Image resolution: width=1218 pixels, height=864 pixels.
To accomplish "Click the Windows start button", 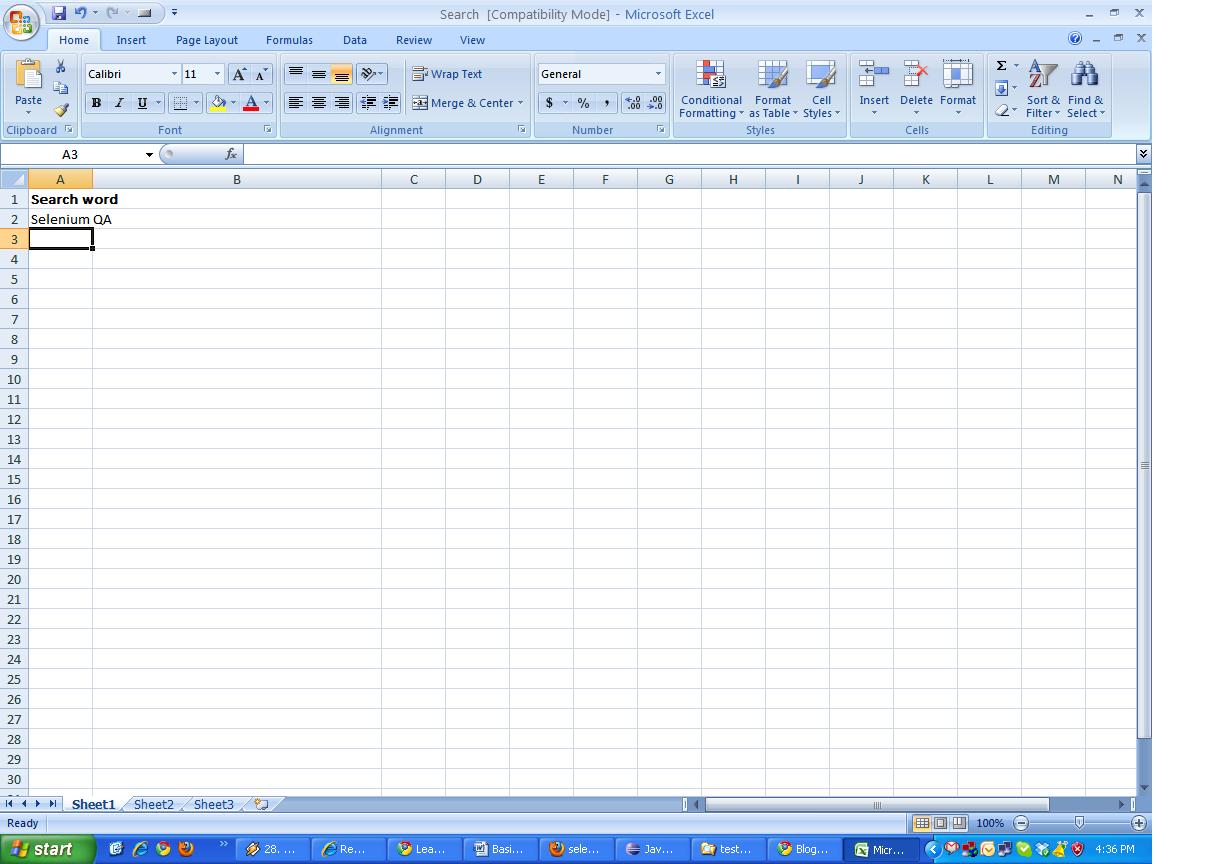I will [x=47, y=849].
